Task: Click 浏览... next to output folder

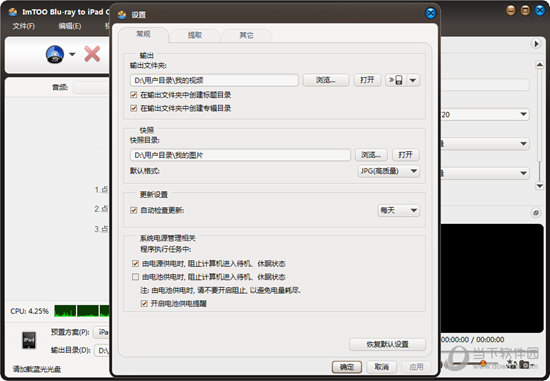Action: 326,80
